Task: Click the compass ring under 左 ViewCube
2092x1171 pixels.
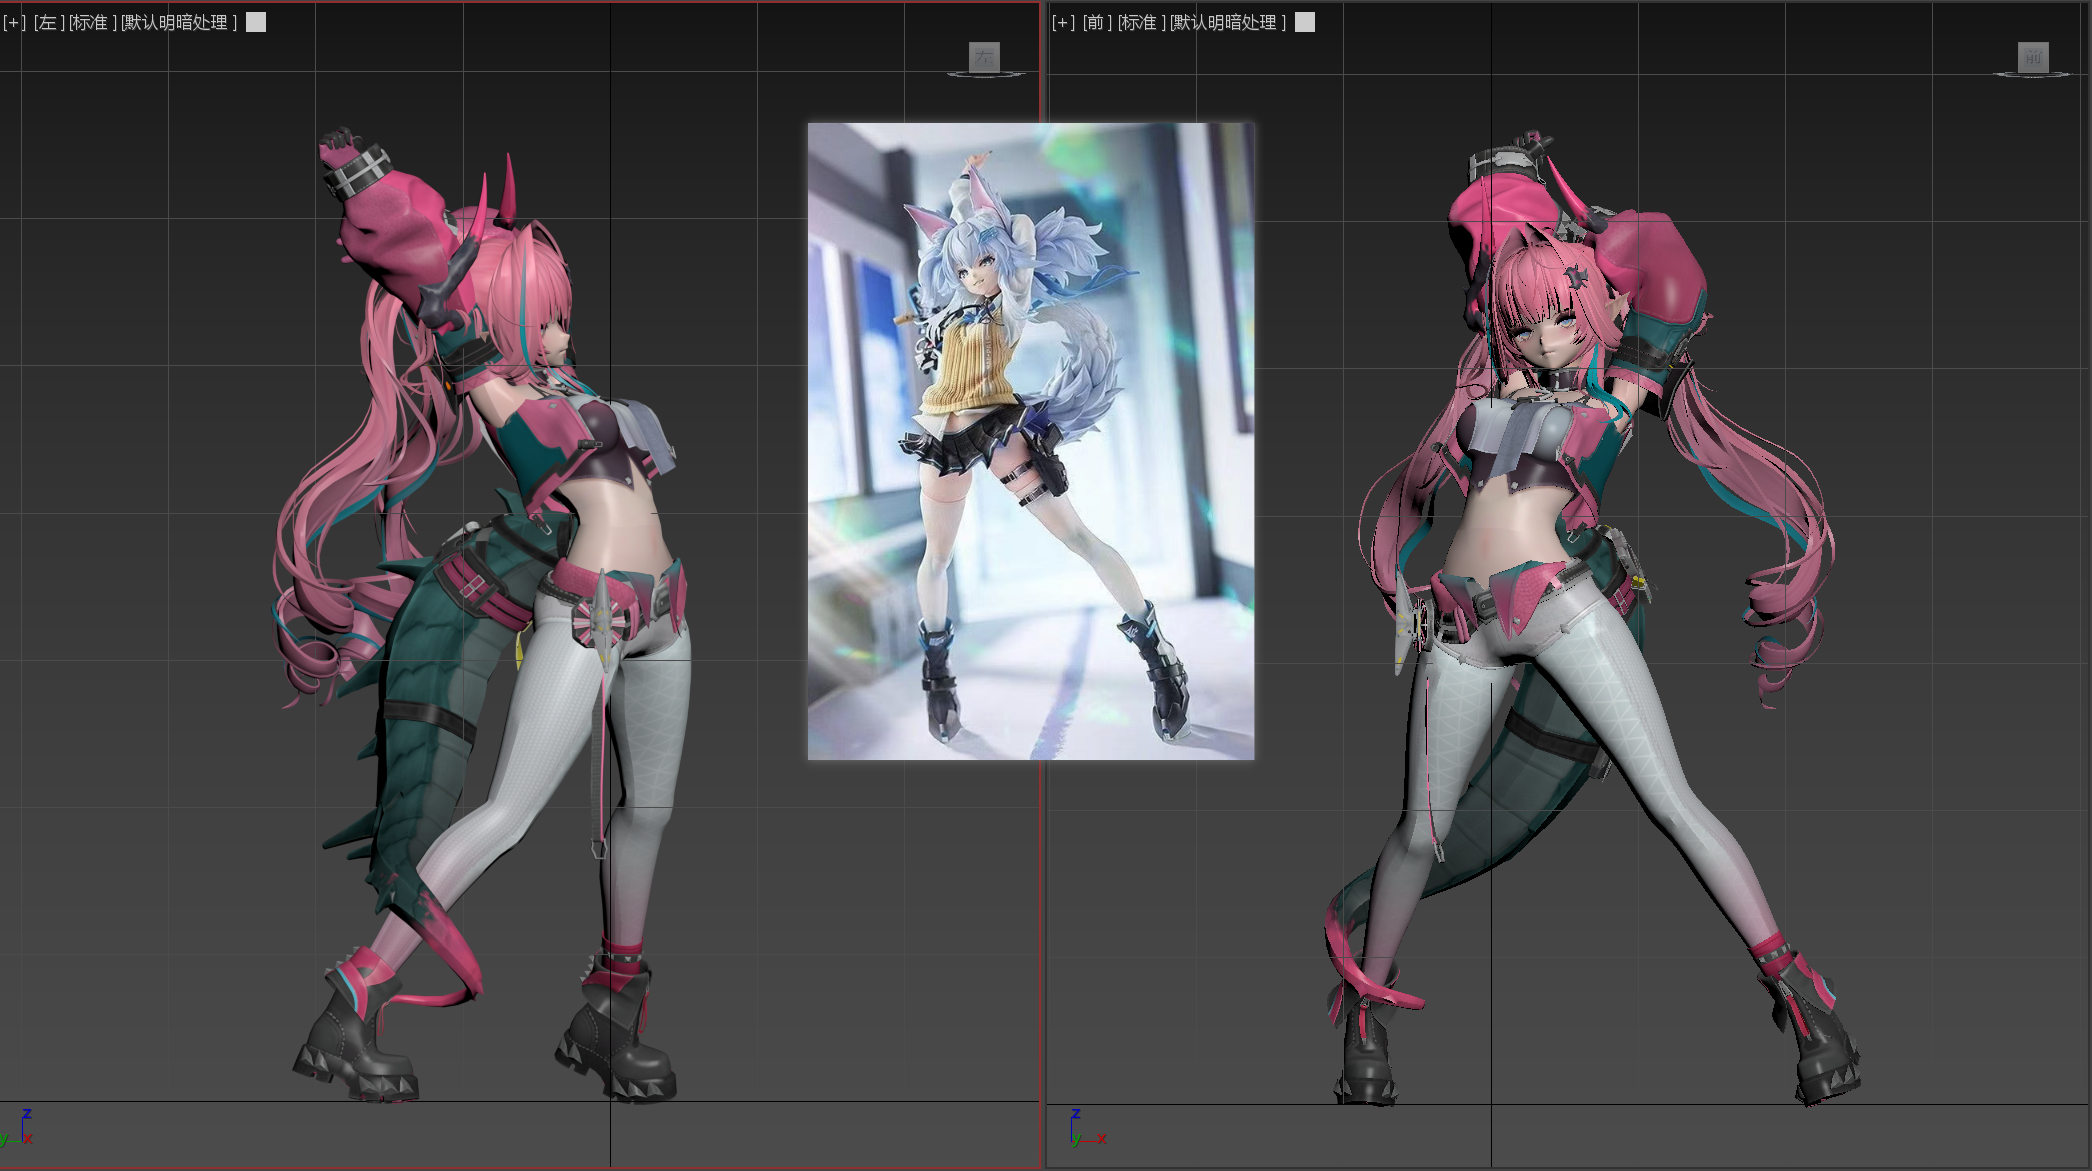Action: [985, 75]
